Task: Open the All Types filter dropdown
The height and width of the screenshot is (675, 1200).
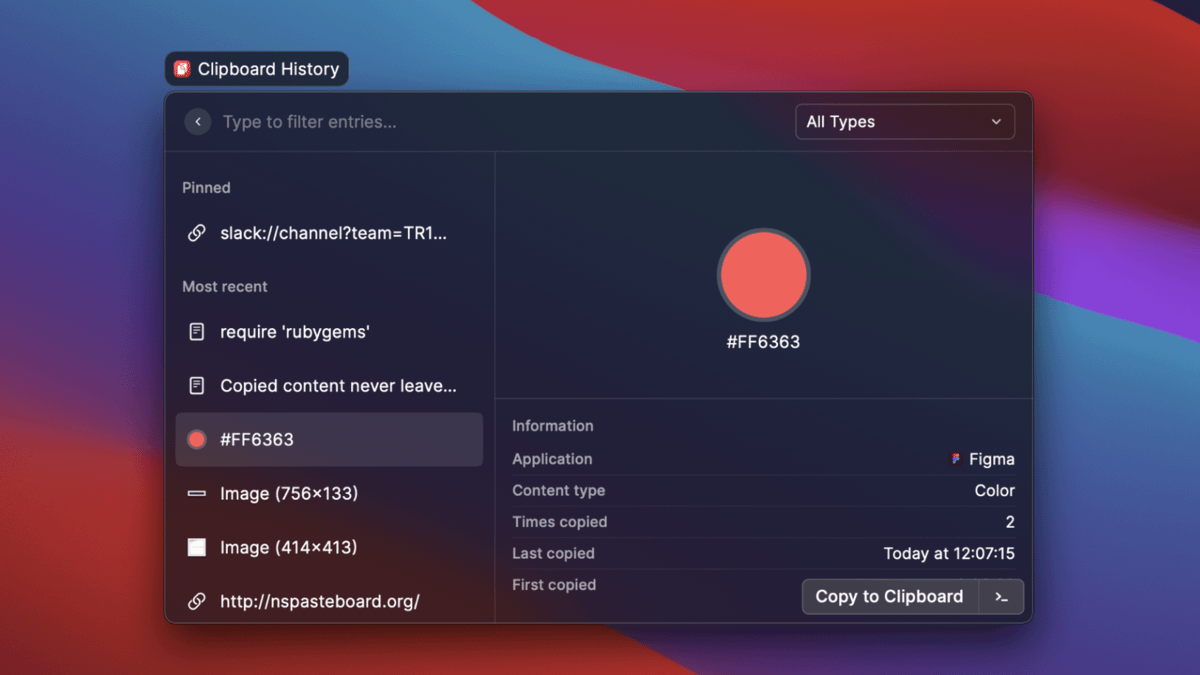Action: [904, 122]
